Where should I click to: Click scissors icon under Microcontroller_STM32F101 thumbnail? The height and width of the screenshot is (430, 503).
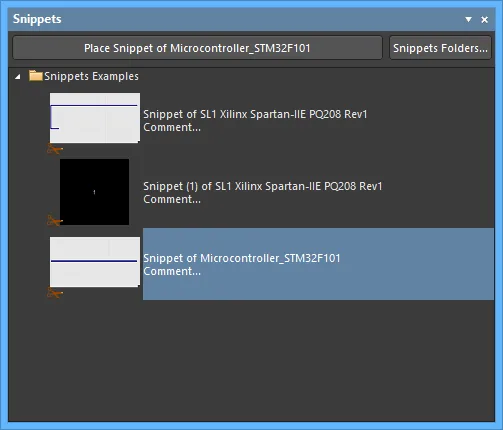[x=55, y=293]
